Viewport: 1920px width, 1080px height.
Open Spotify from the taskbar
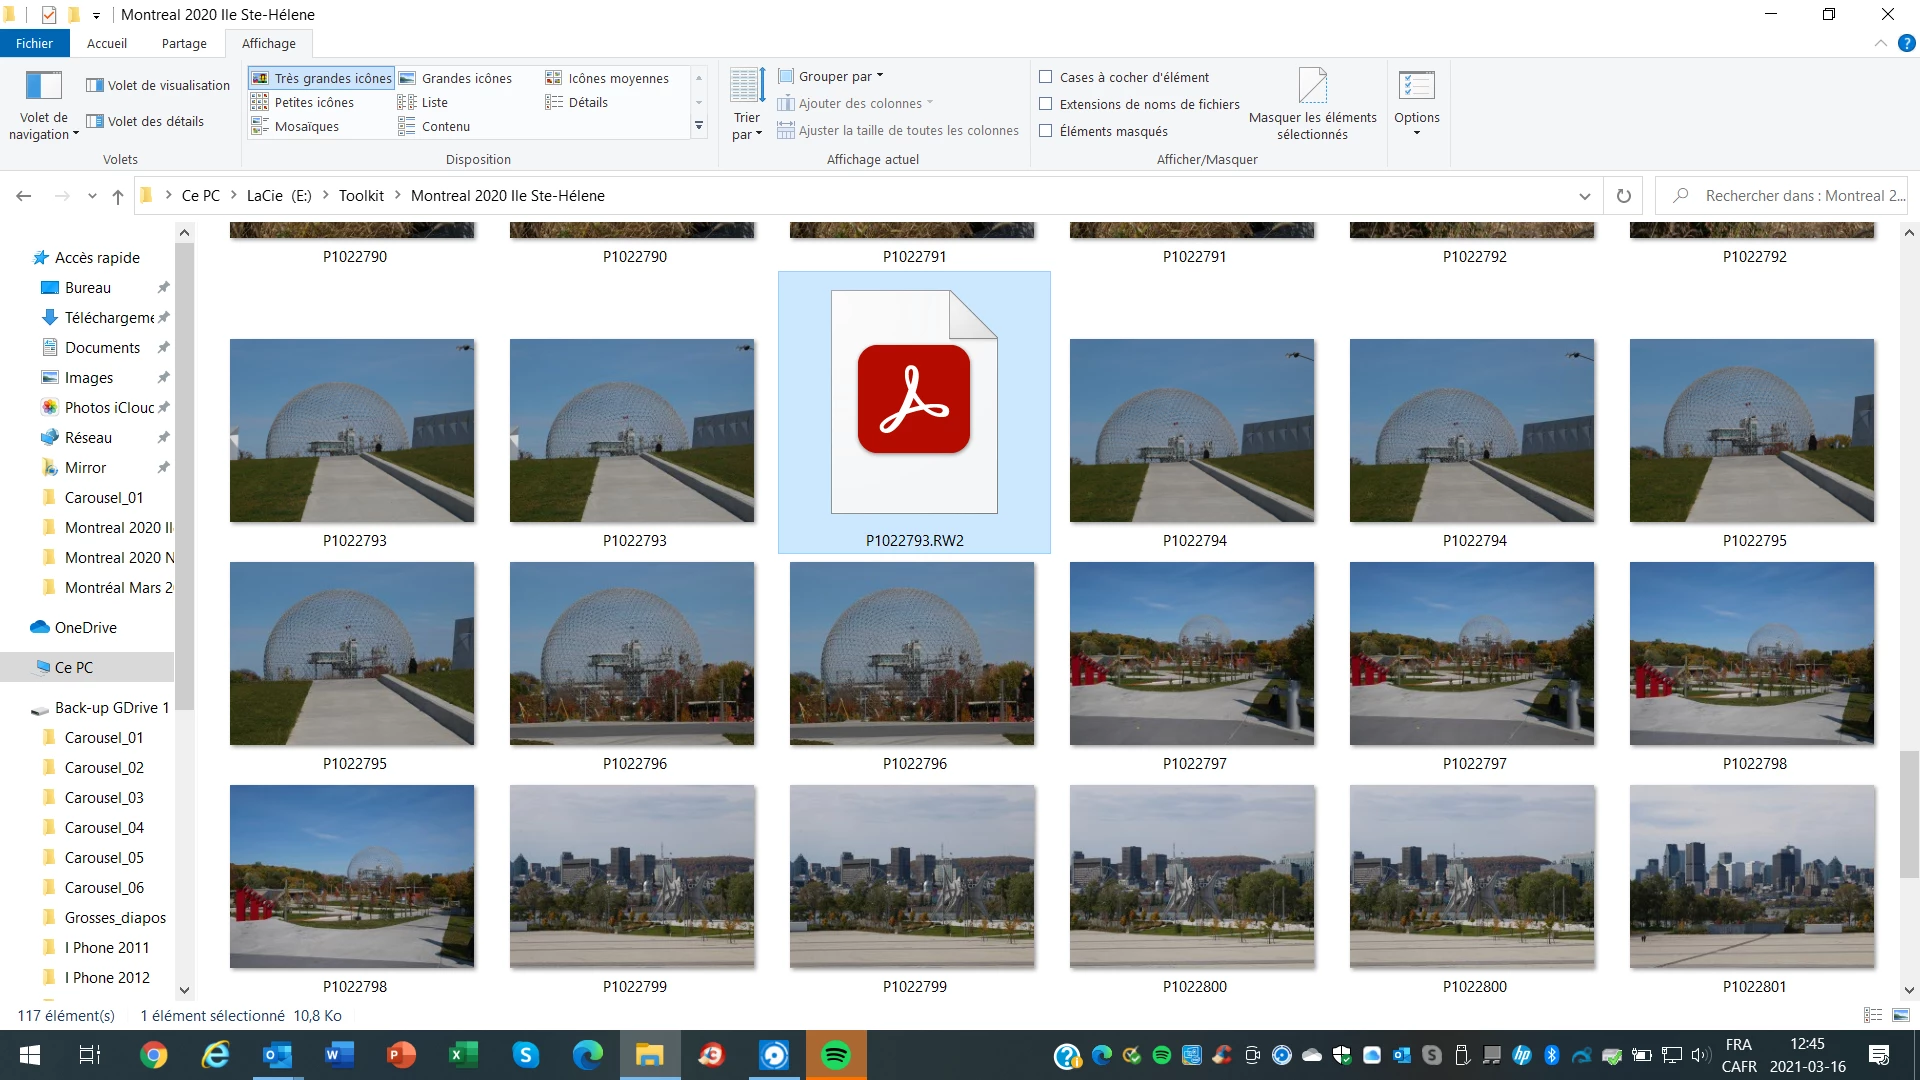[x=836, y=1055]
